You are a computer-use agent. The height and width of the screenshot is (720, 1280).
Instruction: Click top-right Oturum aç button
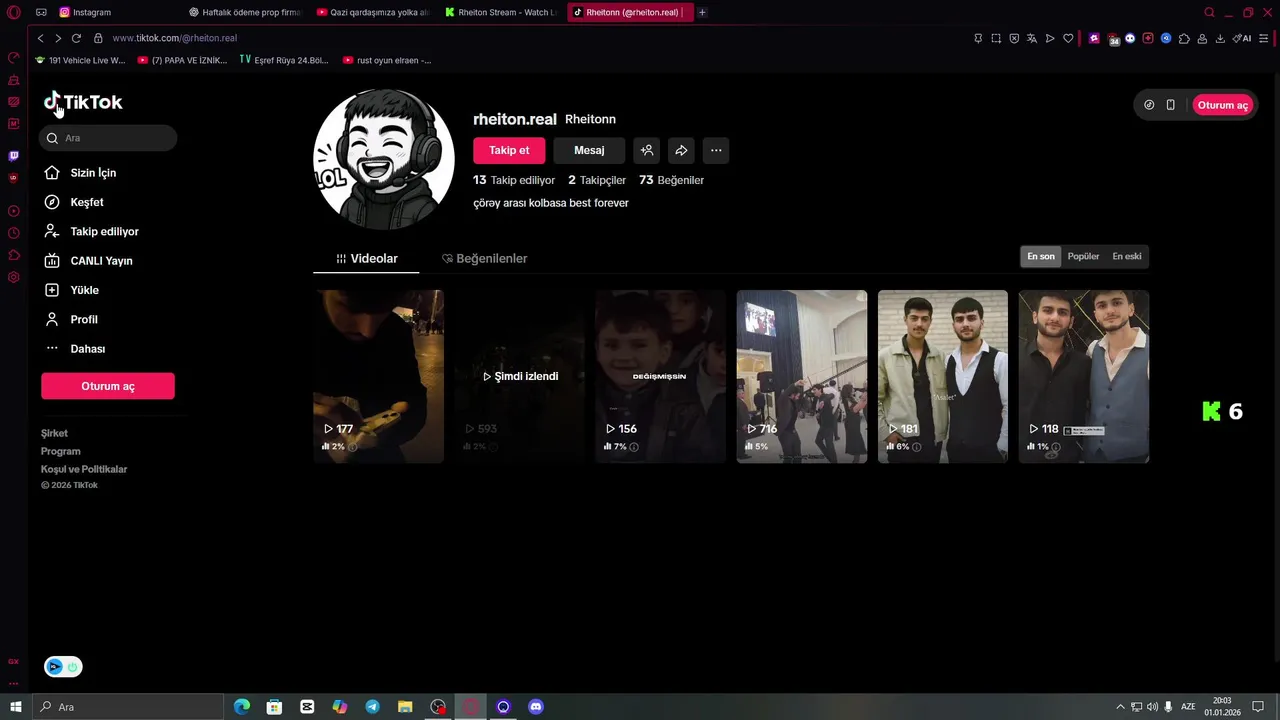(1222, 105)
